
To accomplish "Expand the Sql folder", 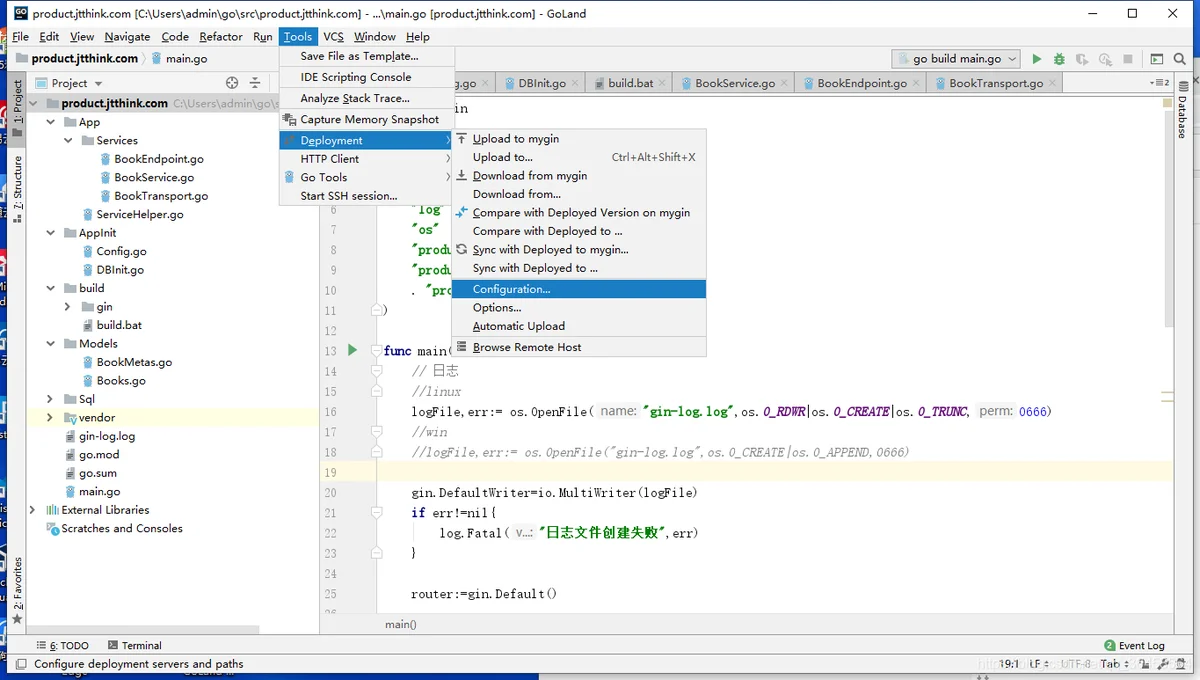I will [x=51, y=399].
